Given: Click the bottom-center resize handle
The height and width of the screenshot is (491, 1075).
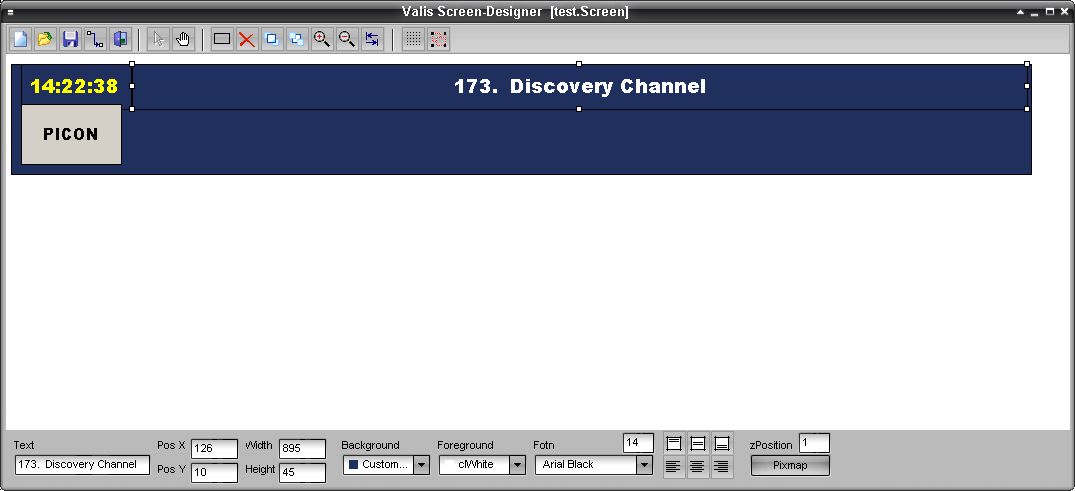Looking at the screenshot, I should point(579,109).
